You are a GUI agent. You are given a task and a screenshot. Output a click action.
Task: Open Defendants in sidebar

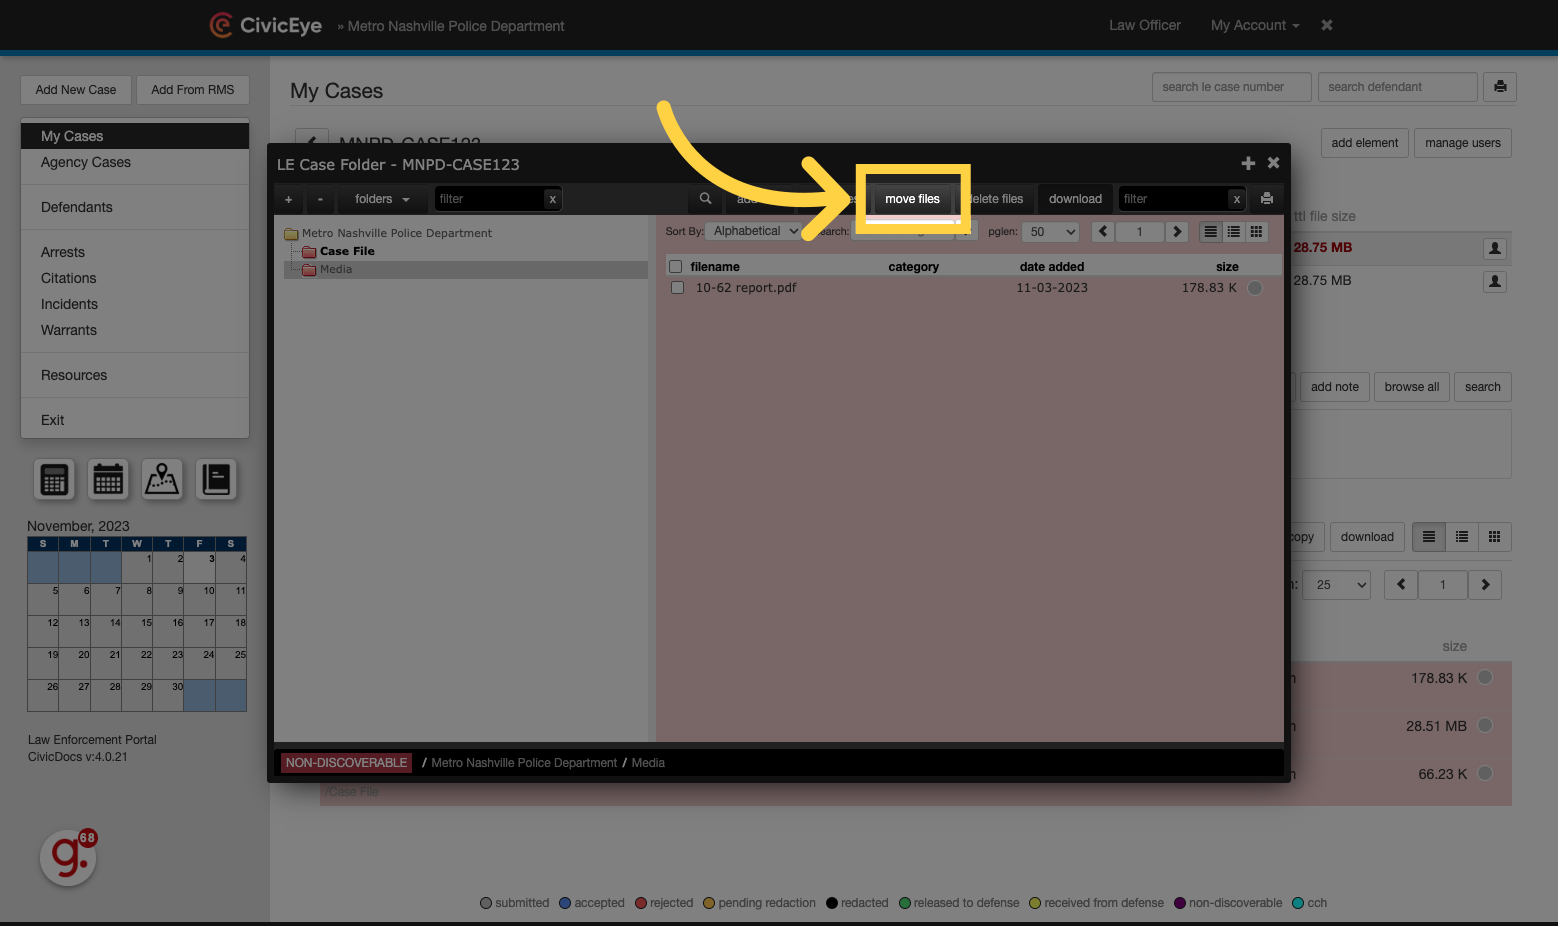tap(135, 207)
